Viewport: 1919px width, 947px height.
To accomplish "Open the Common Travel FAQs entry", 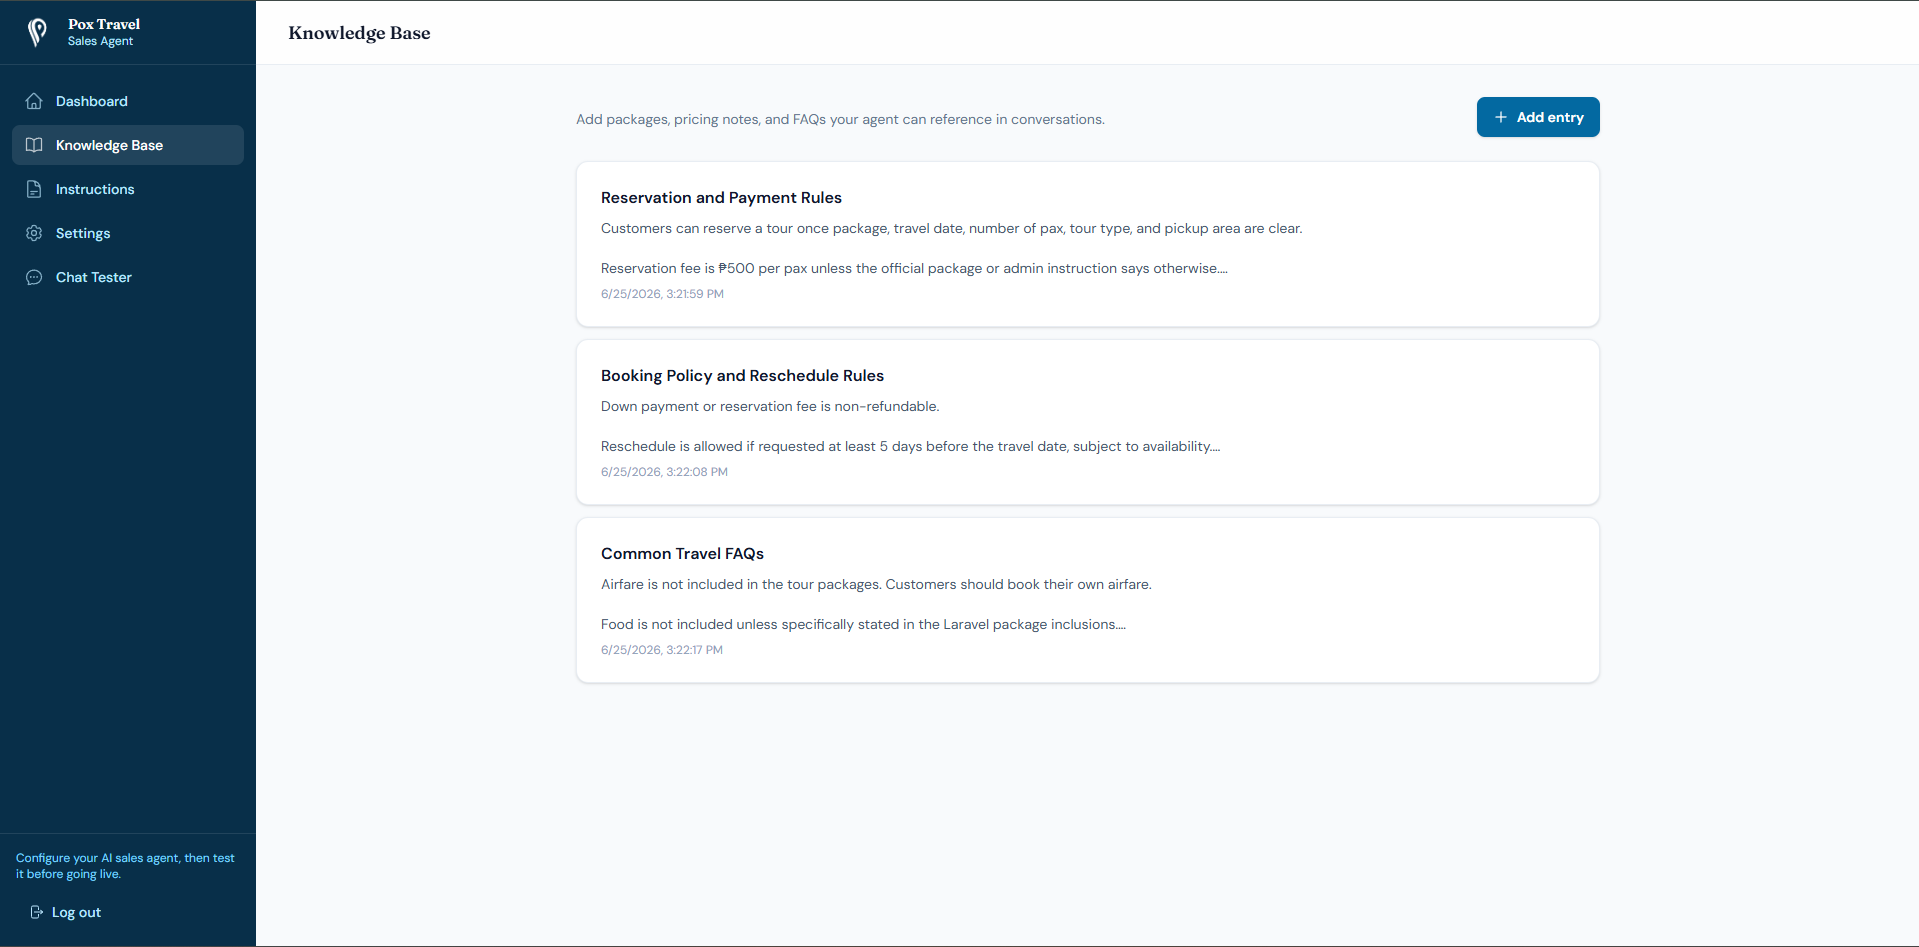I will click(x=1088, y=600).
